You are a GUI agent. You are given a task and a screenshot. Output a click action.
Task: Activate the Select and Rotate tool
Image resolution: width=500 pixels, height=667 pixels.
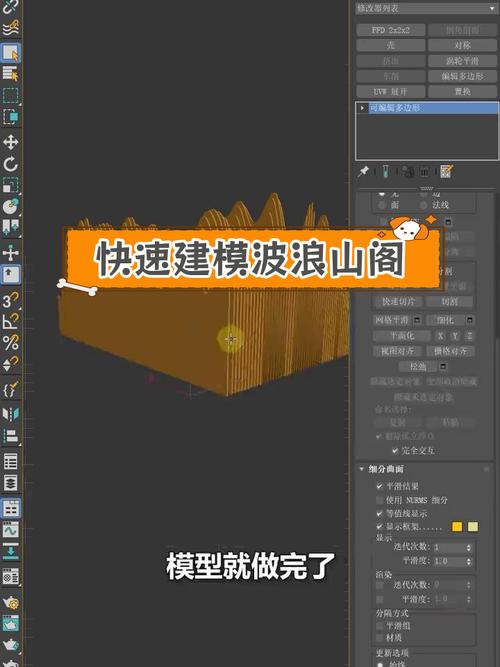pos(11,164)
